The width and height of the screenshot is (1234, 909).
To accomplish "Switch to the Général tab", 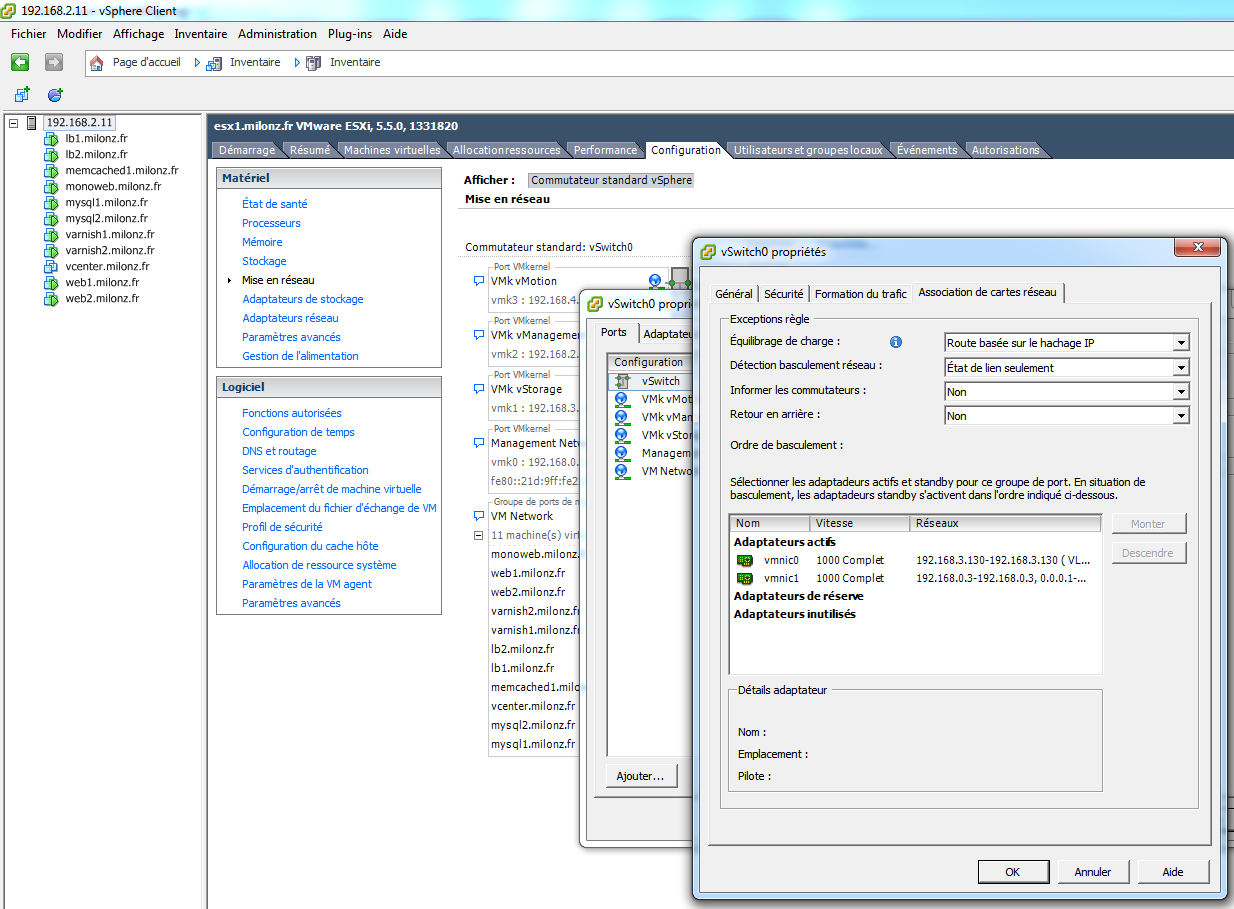I will [734, 294].
